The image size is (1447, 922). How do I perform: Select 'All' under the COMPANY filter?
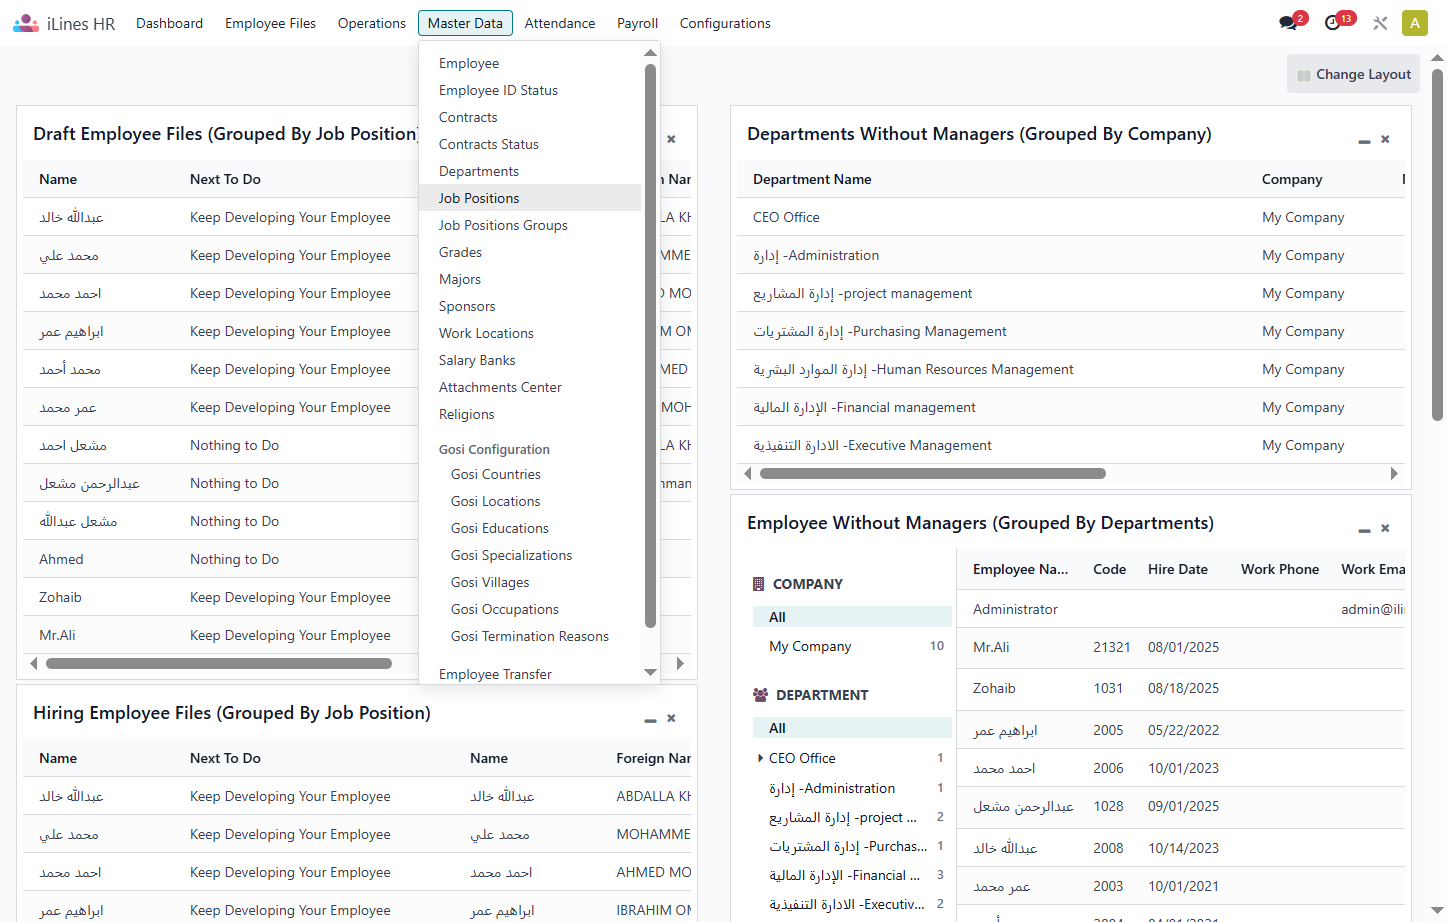coord(852,617)
